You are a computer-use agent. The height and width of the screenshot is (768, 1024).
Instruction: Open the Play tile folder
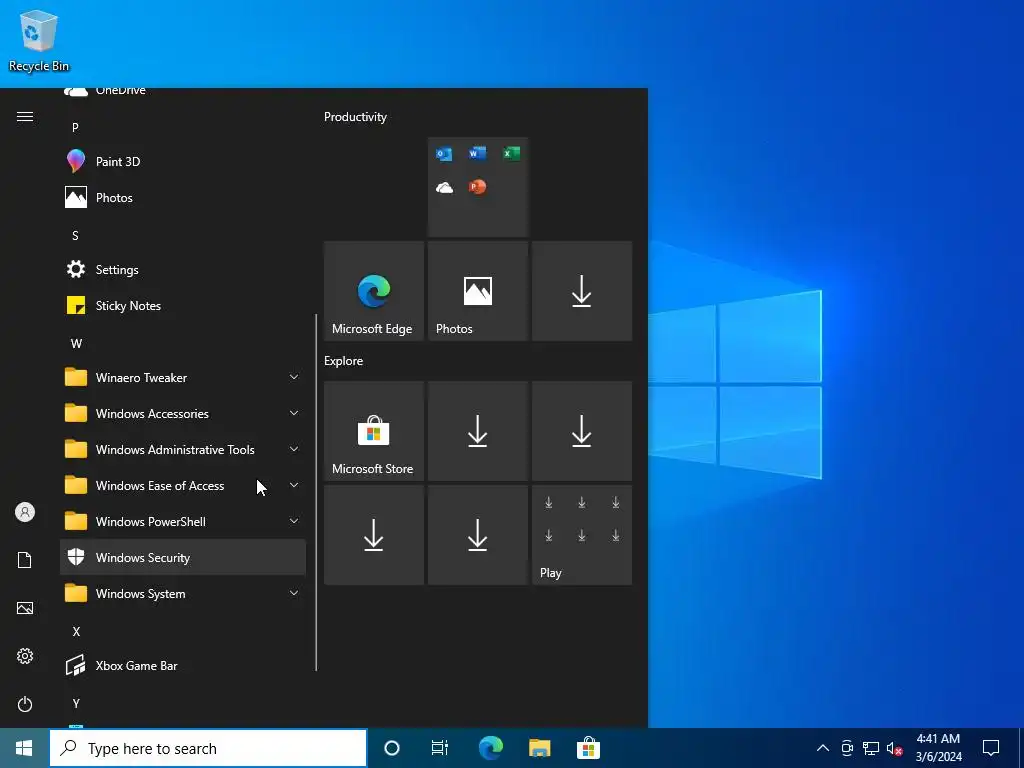582,535
